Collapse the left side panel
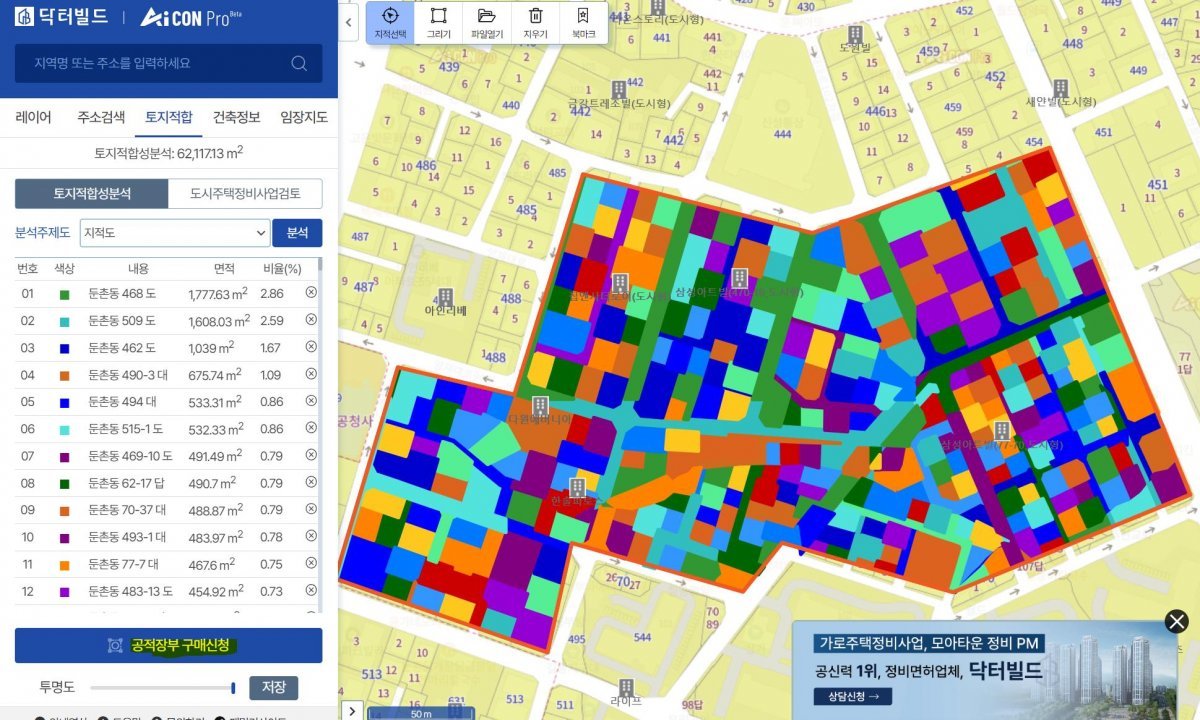The width and height of the screenshot is (1200, 720). pos(349,21)
